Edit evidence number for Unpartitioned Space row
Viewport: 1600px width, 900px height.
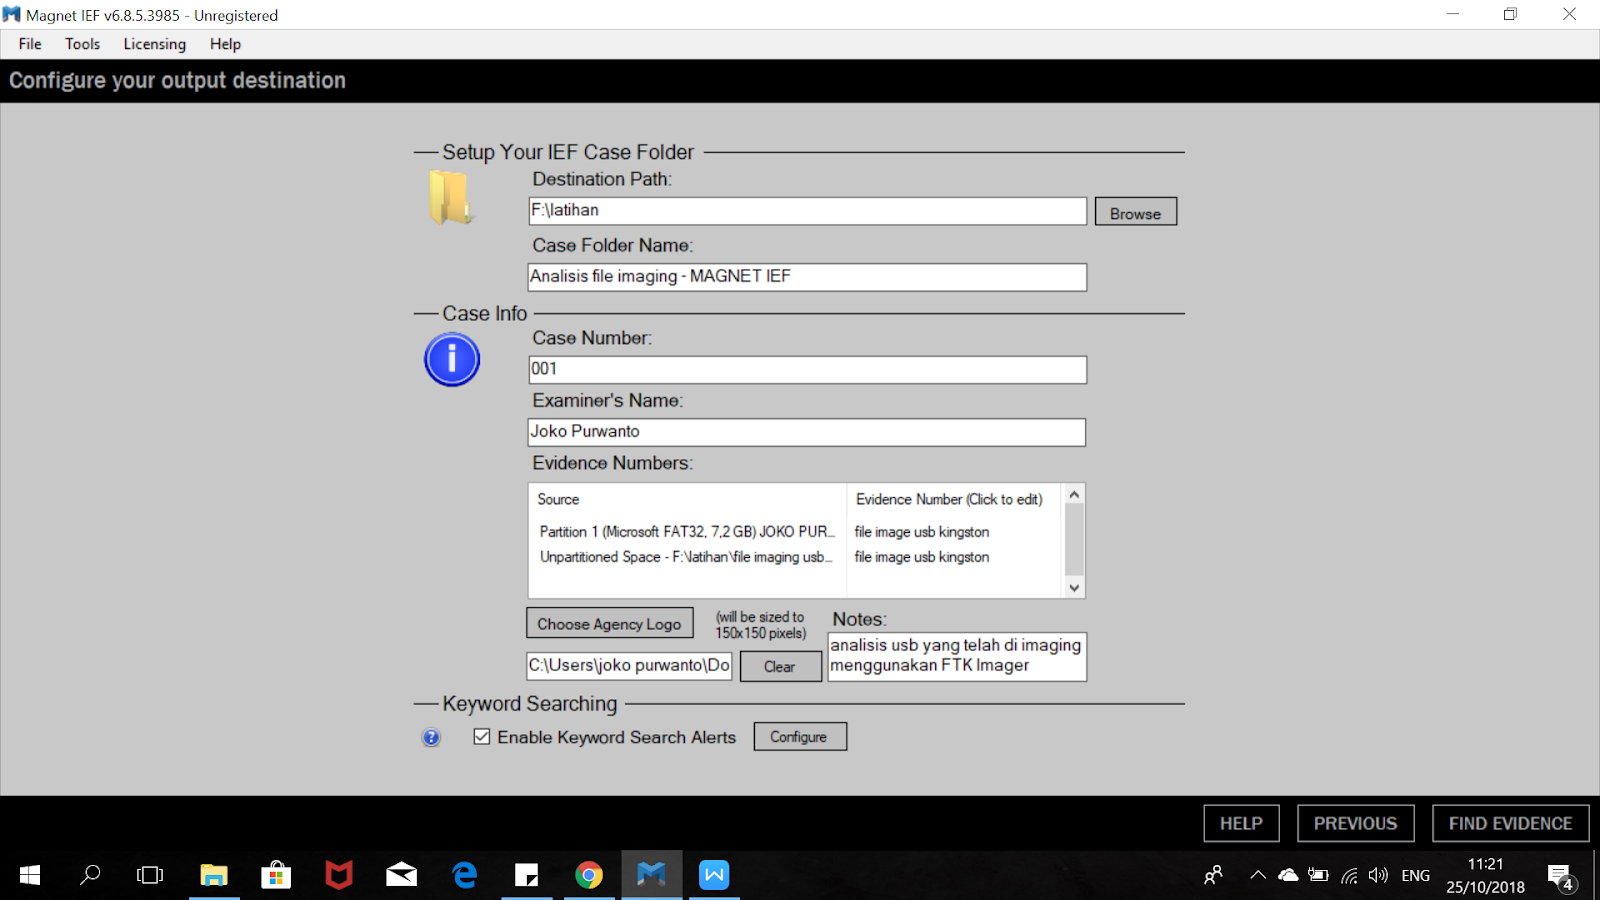[x=922, y=557]
